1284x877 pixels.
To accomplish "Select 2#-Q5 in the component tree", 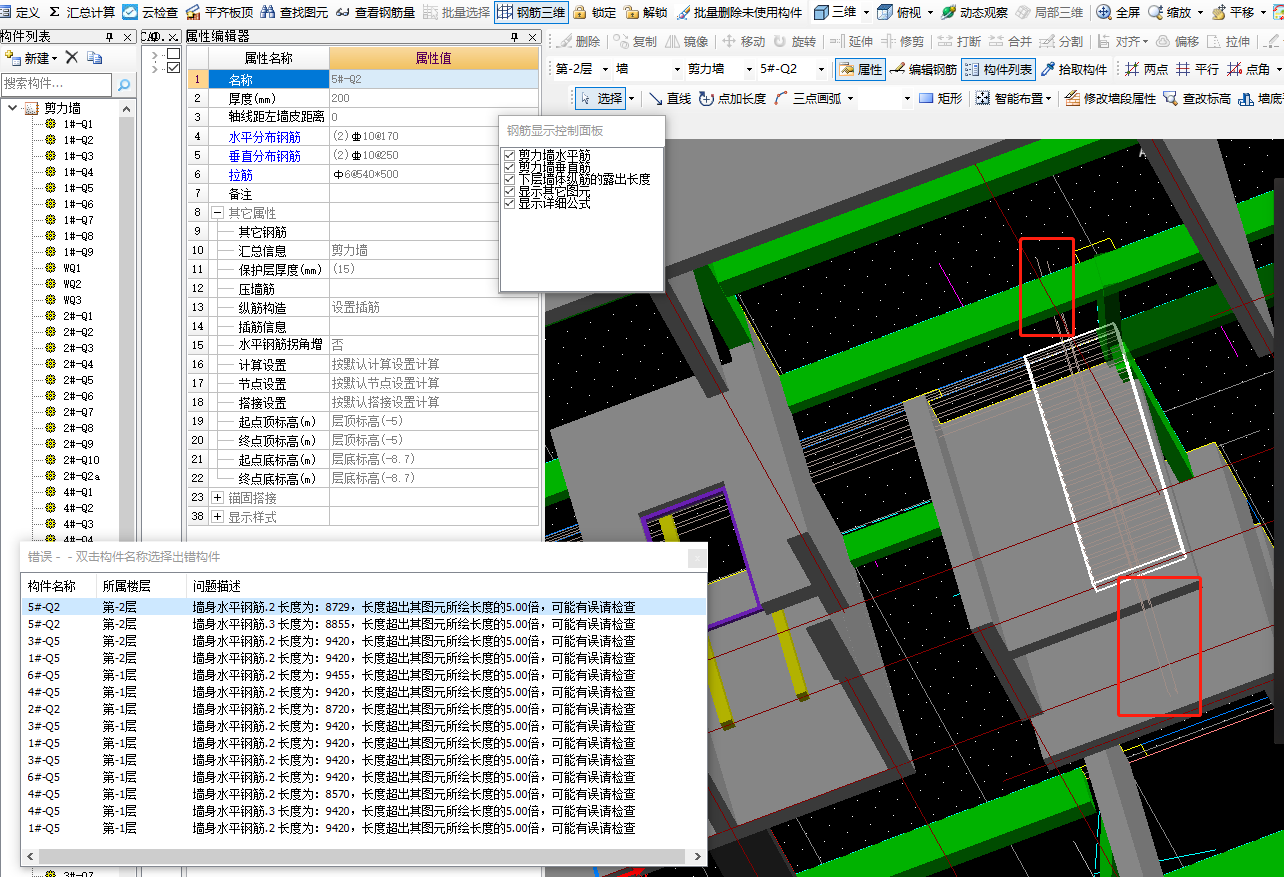I will tap(78, 380).
